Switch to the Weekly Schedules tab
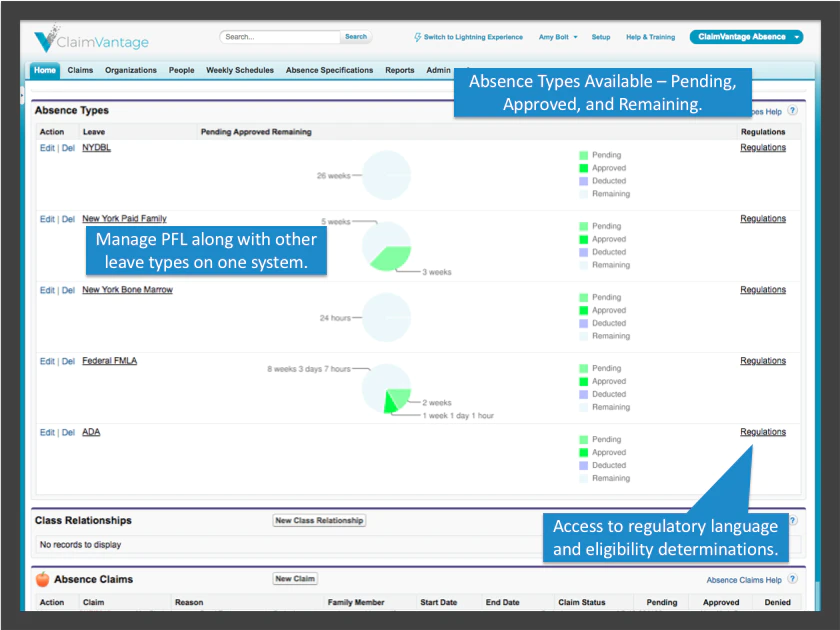 point(239,70)
